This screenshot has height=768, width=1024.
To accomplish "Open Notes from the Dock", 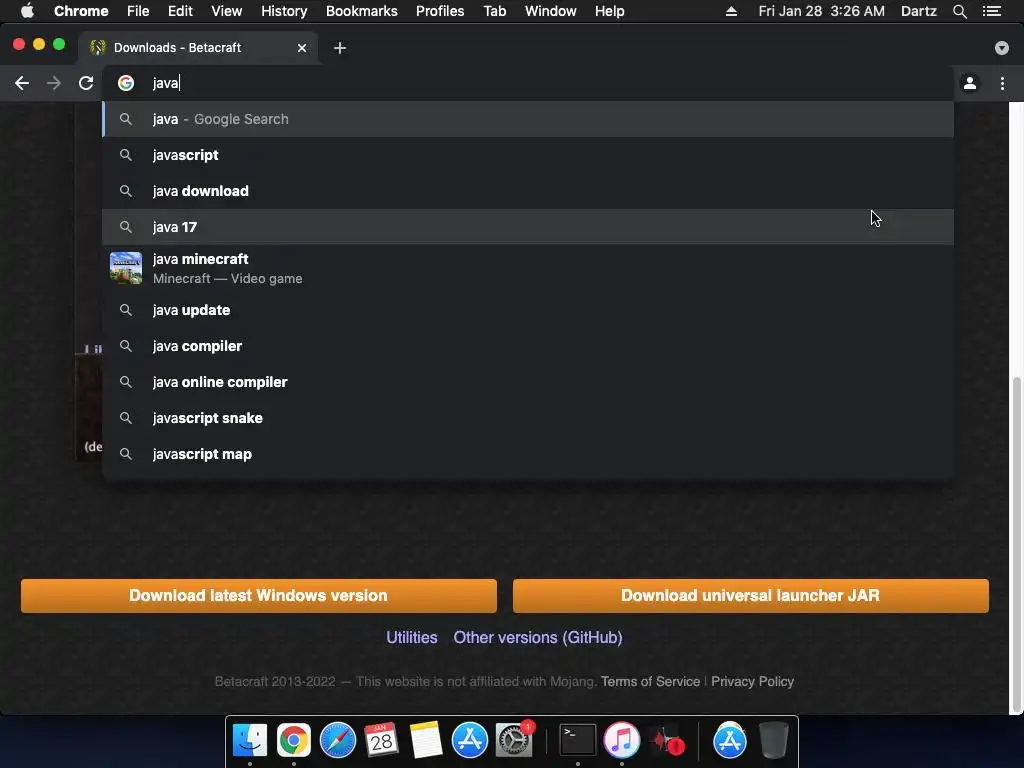I will coord(426,741).
